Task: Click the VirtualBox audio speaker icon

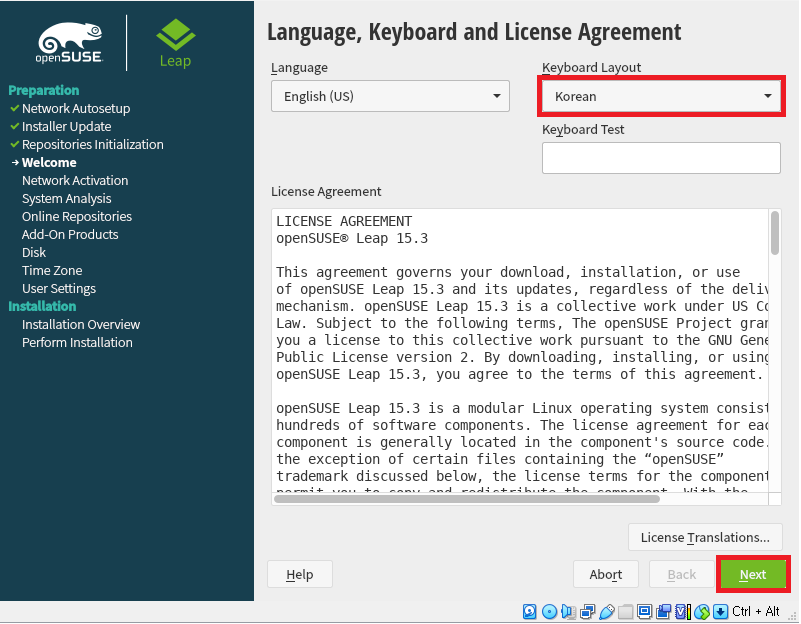Action: click(x=569, y=611)
